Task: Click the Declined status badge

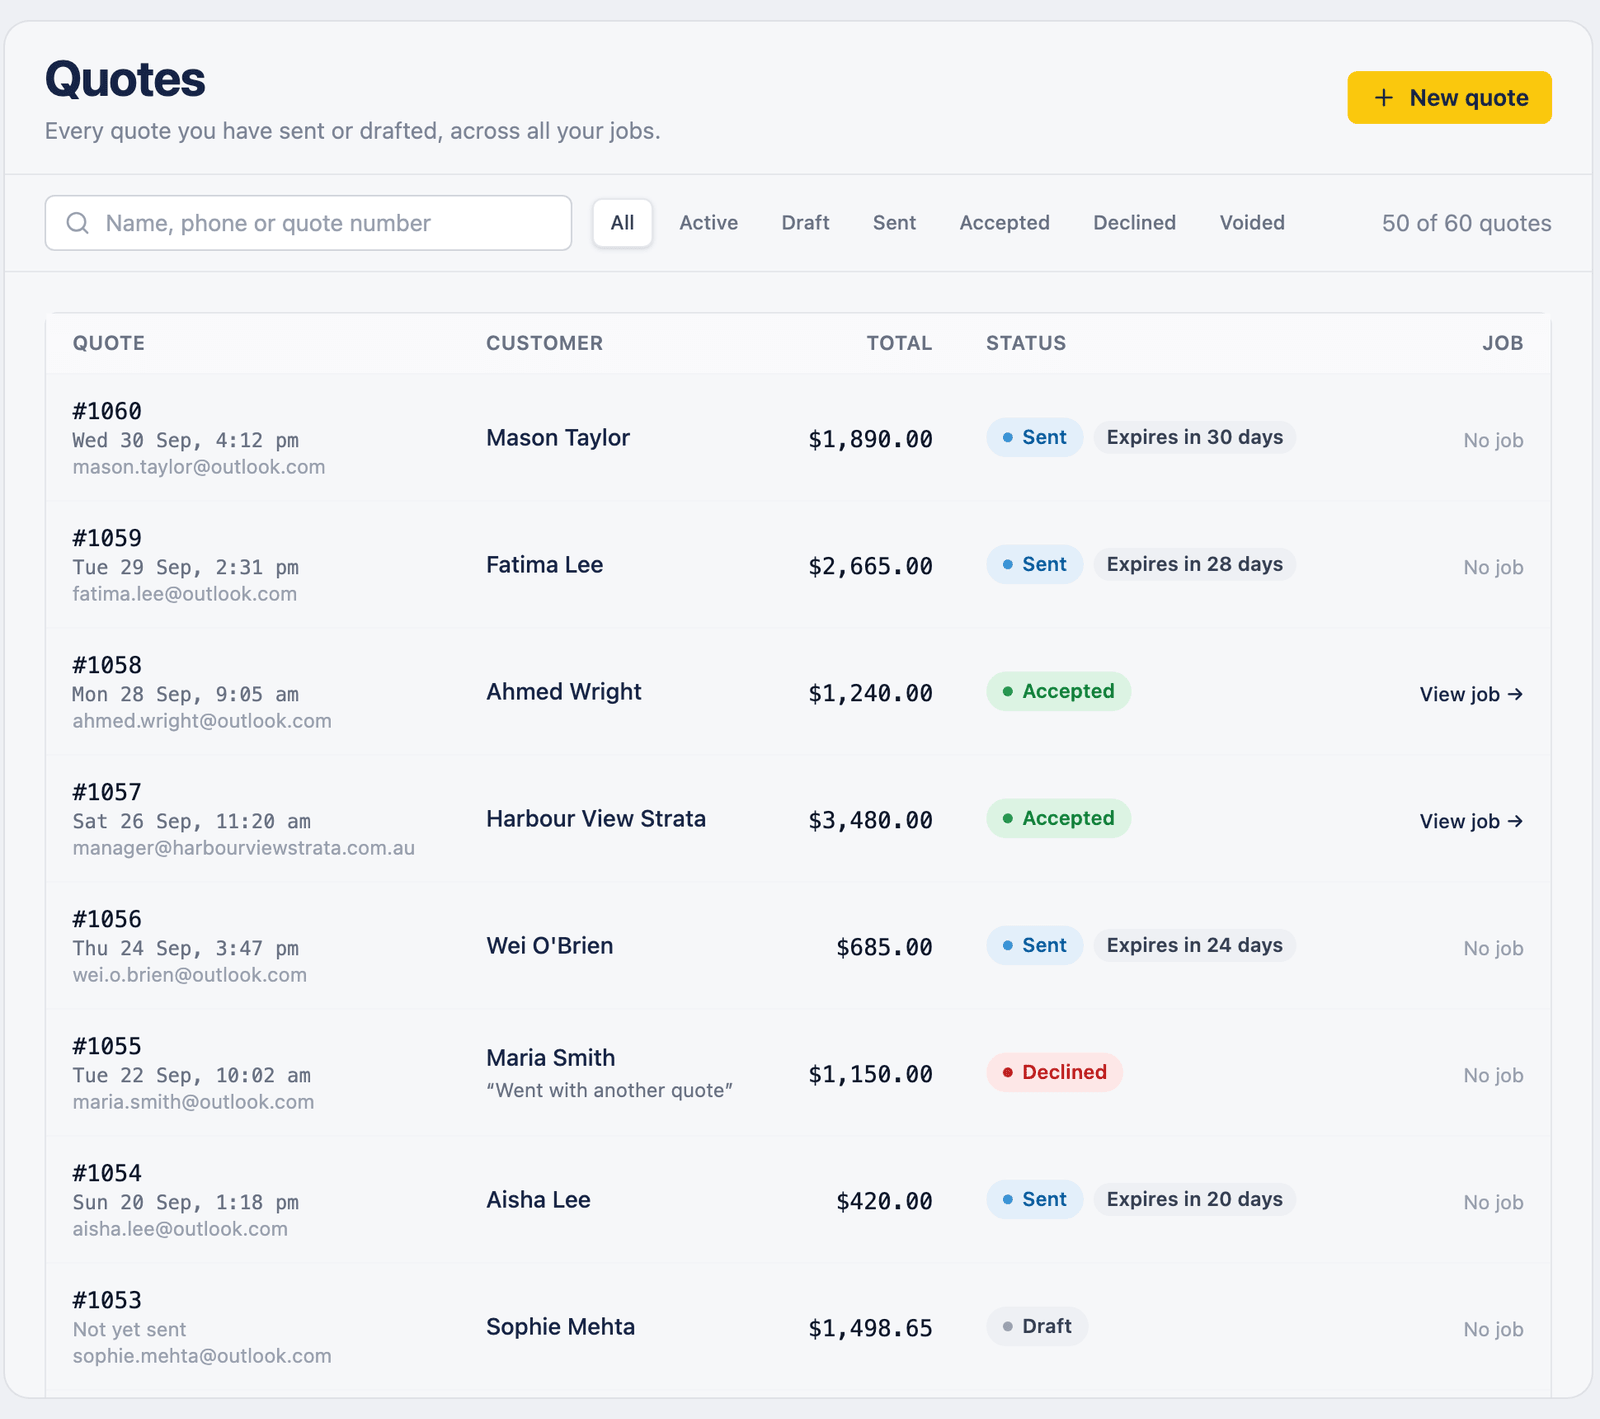Action: pyautogui.click(x=1054, y=1072)
